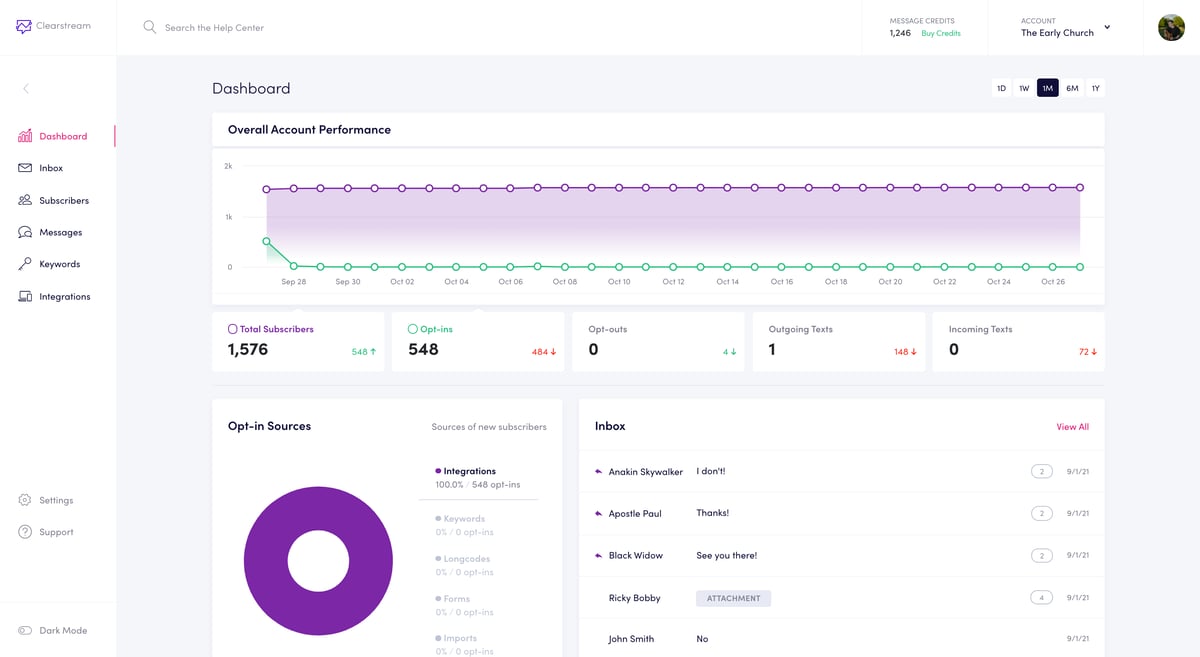The width and height of the screenshot is (1200, 657).
Task: Click the Support question mark icon
Action: 25,532
